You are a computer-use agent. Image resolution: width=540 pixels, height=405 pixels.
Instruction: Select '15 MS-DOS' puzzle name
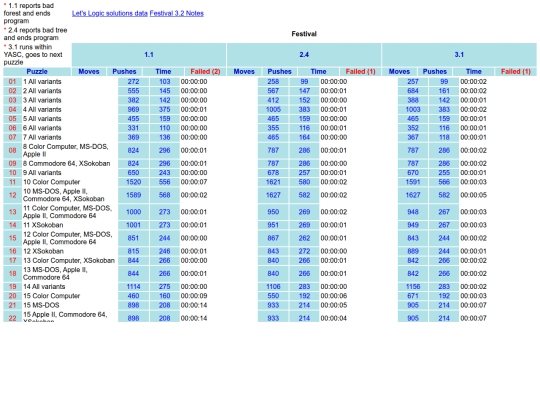(x=41, y=305)
